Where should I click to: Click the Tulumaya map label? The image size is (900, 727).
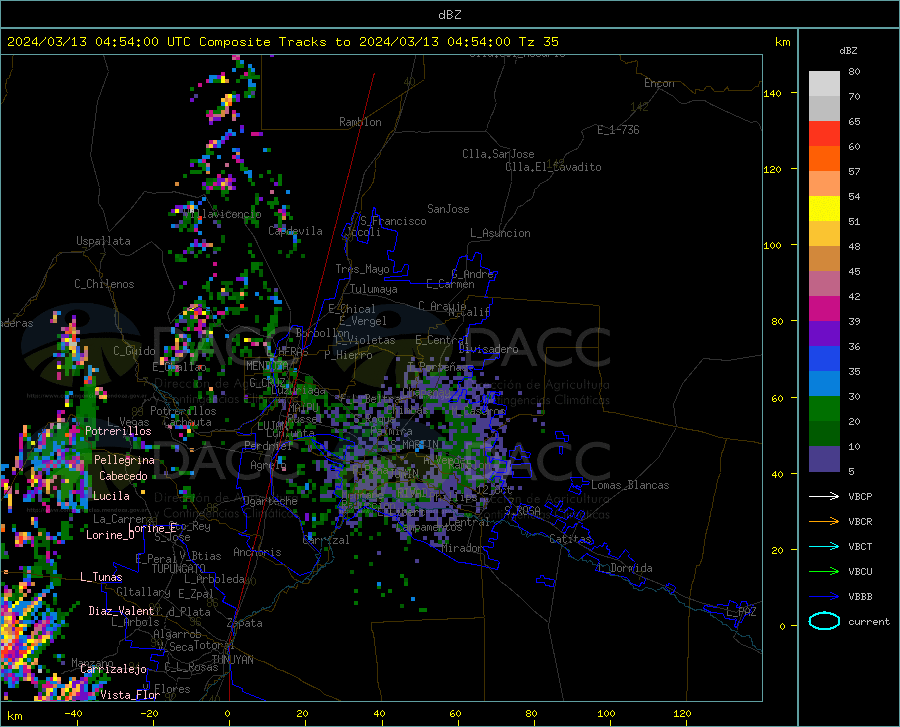click(374, 289)
